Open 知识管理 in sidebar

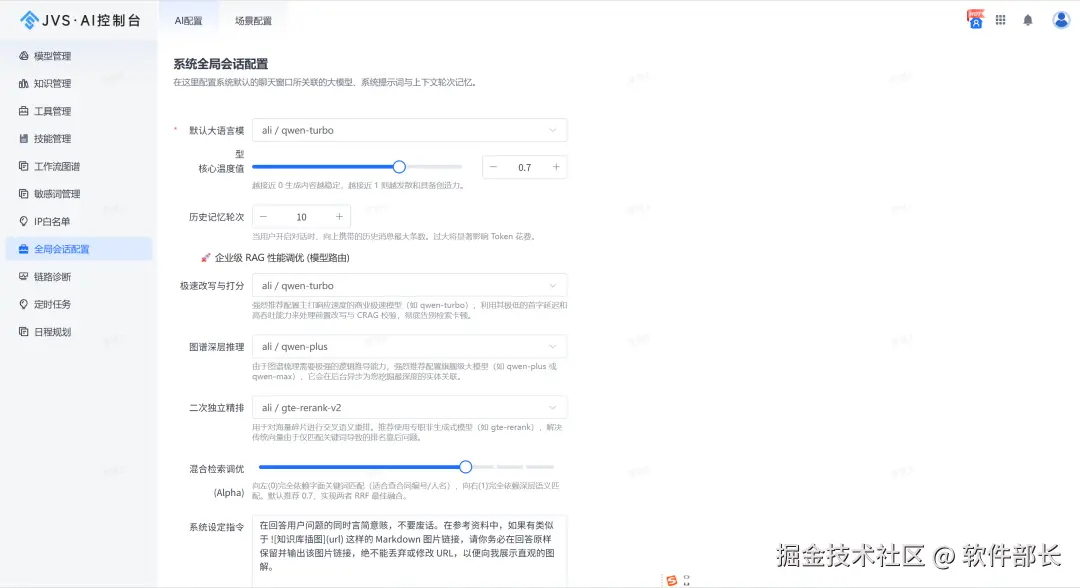tap(79, 83)
